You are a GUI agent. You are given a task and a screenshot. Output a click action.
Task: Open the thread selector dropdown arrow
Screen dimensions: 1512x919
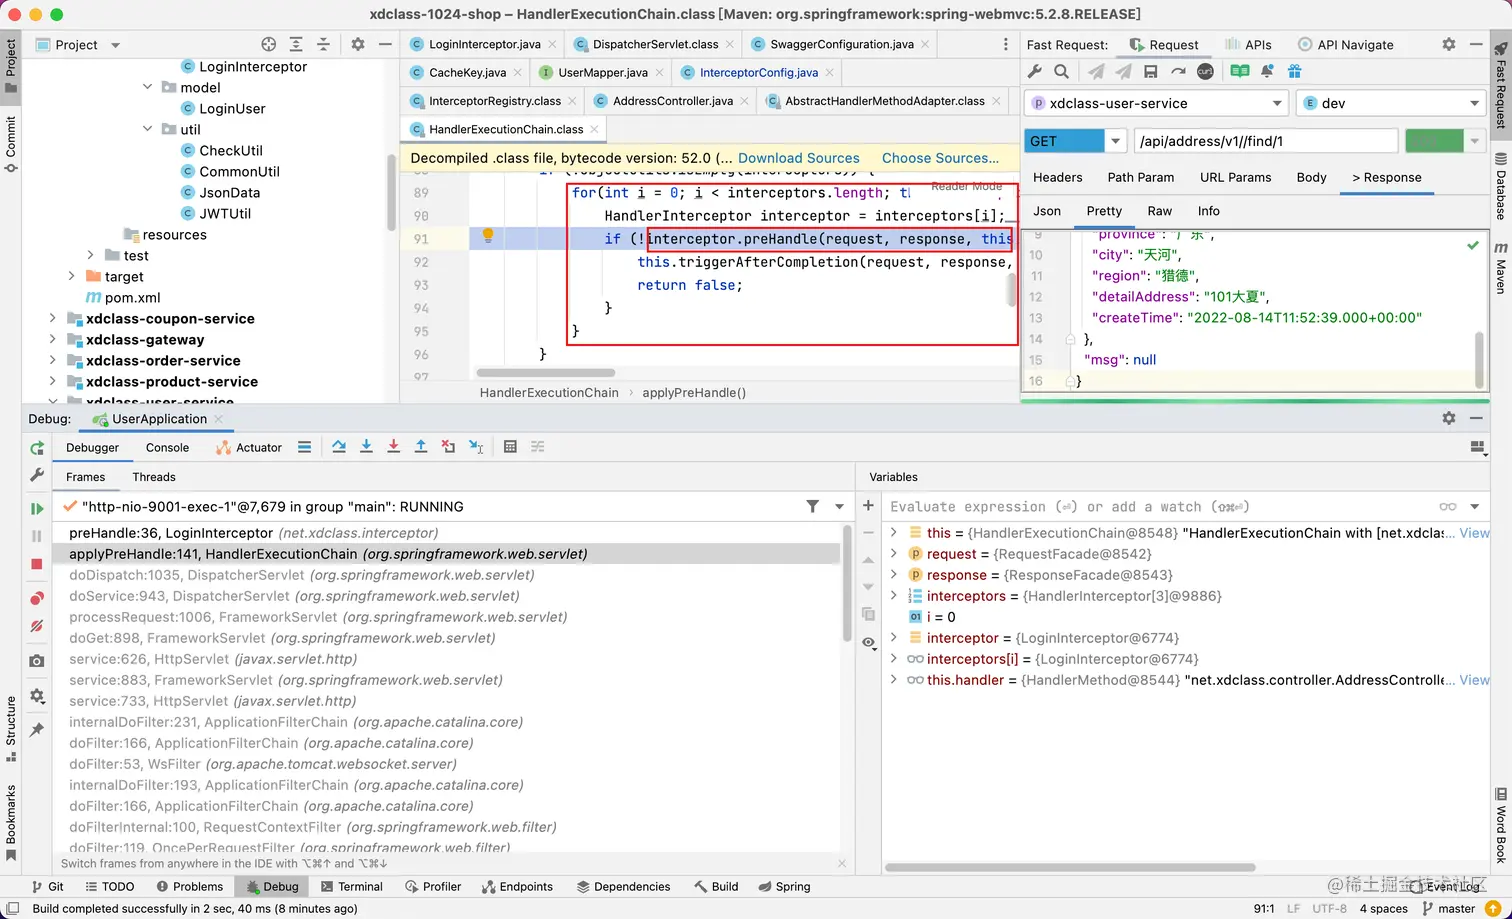pos(840,507)
